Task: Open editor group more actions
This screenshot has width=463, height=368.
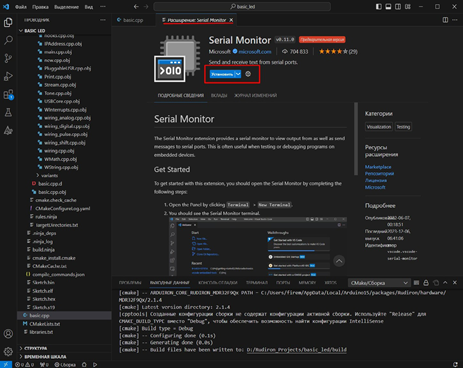Action: (455, 20)
